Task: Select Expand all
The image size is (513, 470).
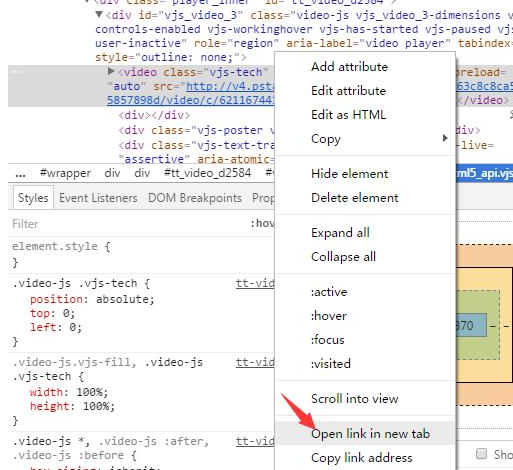Action: point(340,233)
